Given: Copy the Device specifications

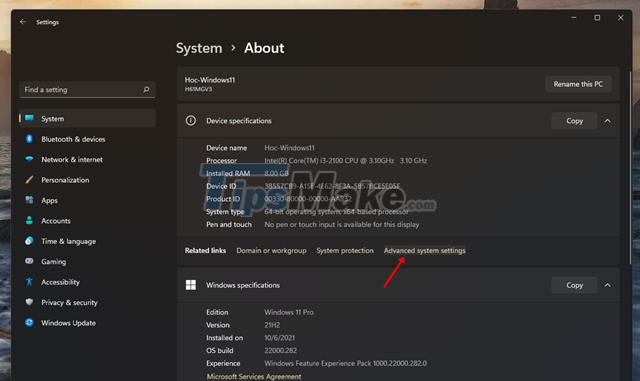Looking at the screenshot, I should [x=574, y=120].
